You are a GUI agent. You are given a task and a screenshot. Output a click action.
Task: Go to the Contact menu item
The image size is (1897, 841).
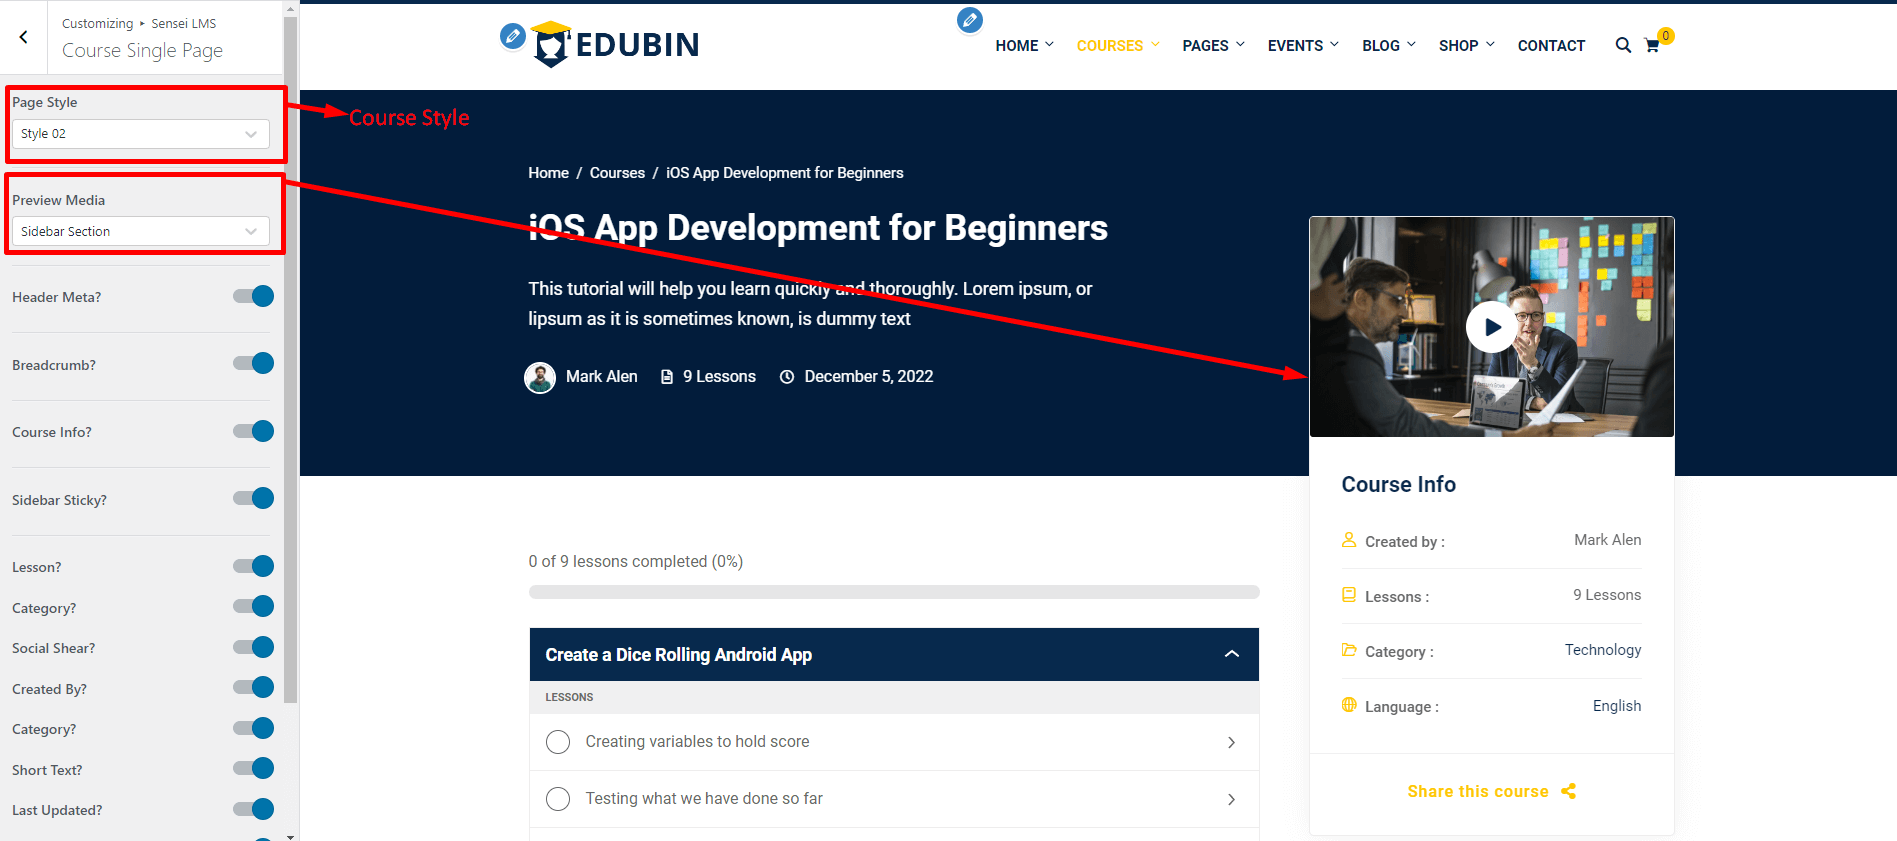pyautogui.click(x=1550, y=46)
